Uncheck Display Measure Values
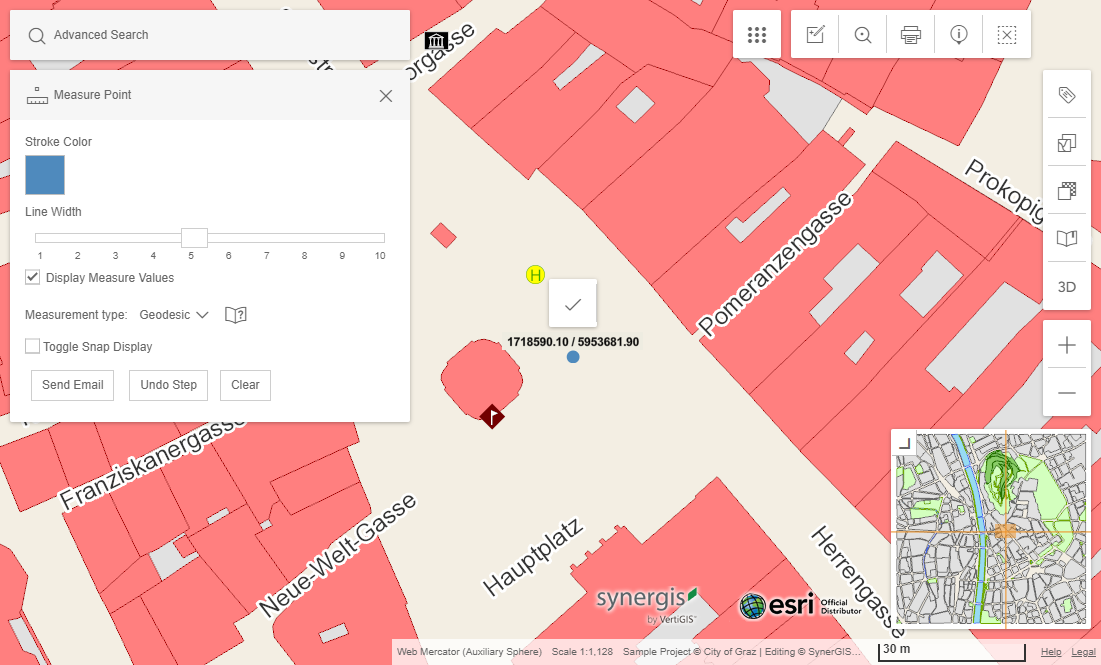Screen dimensions: 1101x665 point(32,277)
